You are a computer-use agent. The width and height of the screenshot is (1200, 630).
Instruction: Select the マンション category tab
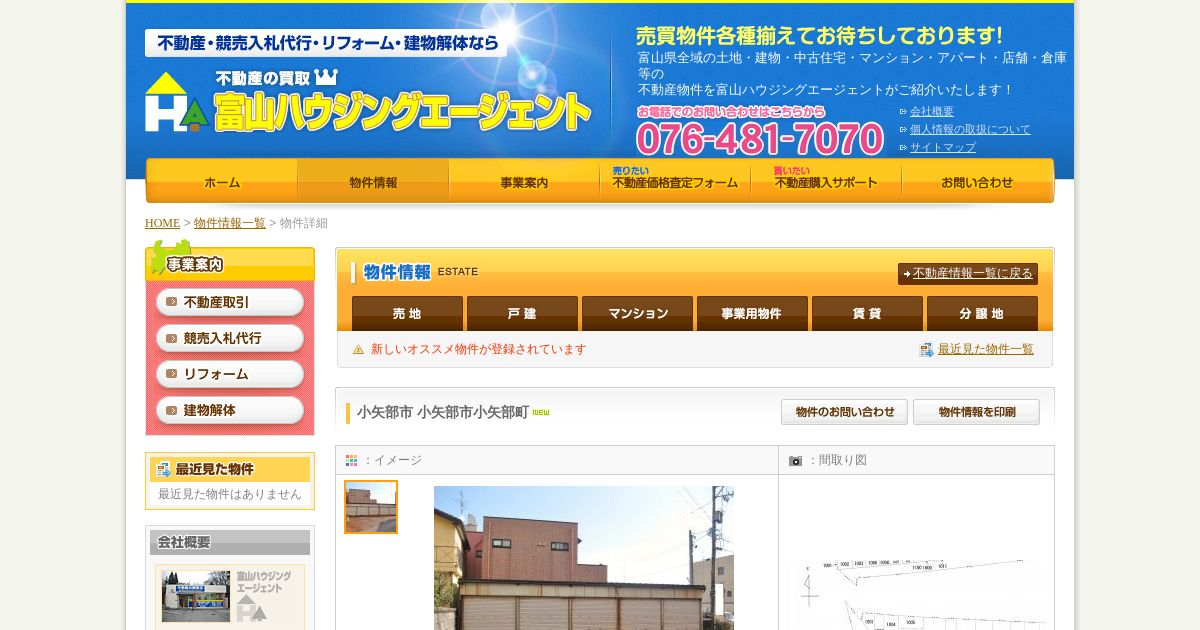pos(637,313)
